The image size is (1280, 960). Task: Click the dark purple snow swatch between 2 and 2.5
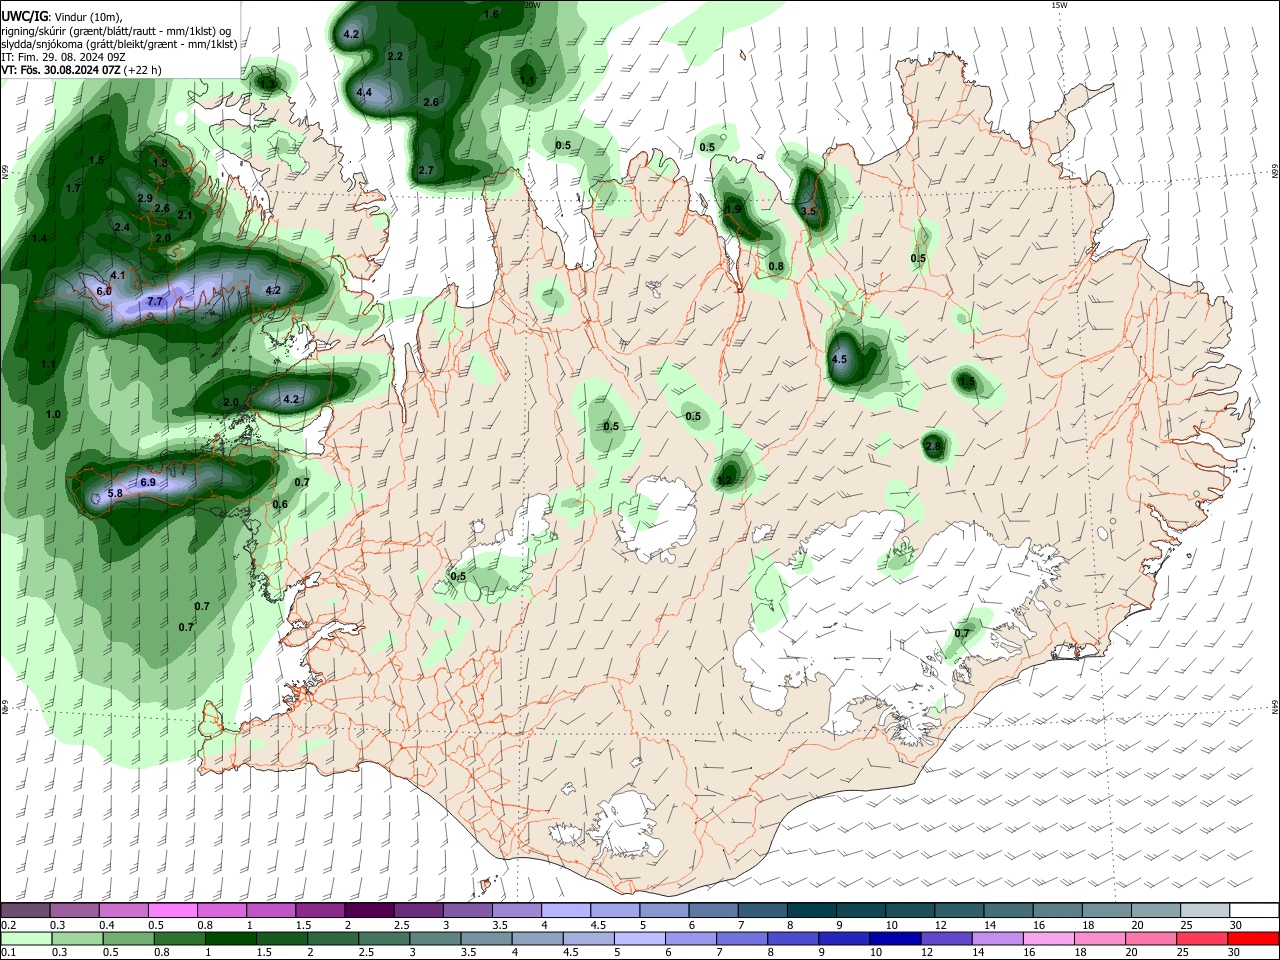click(x=368, y=911)
